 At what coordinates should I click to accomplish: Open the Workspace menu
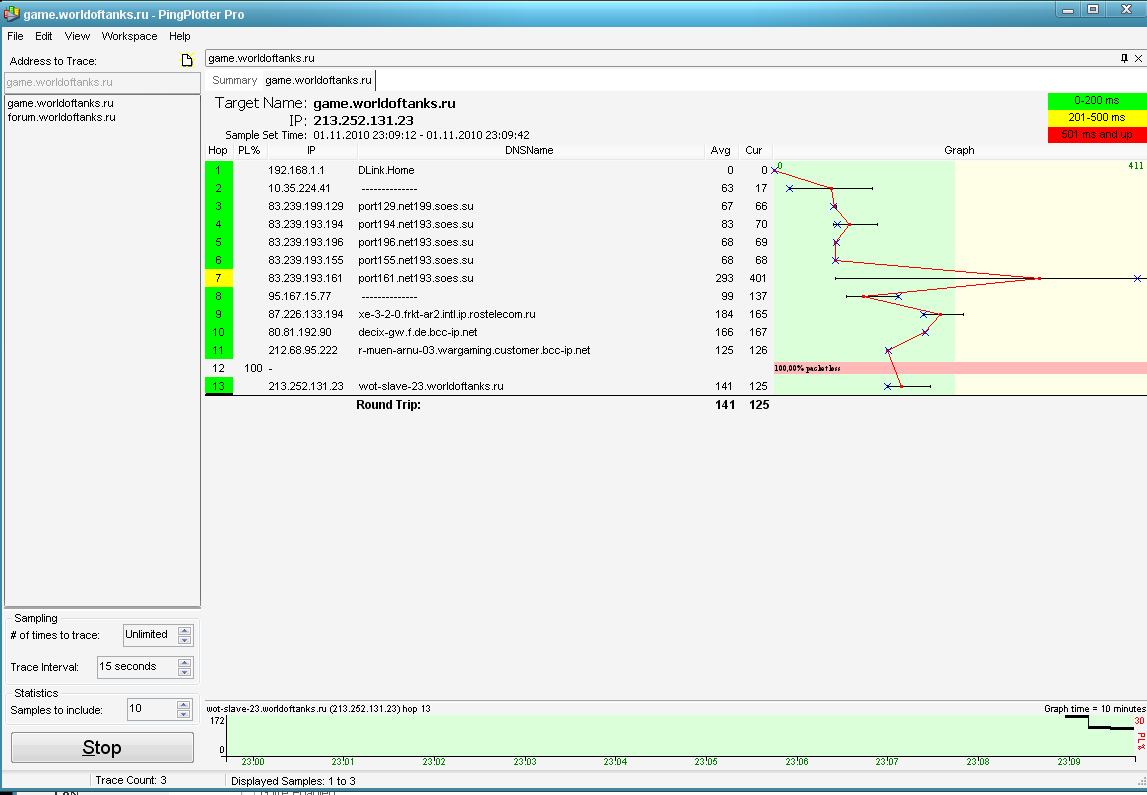[129, 36]
